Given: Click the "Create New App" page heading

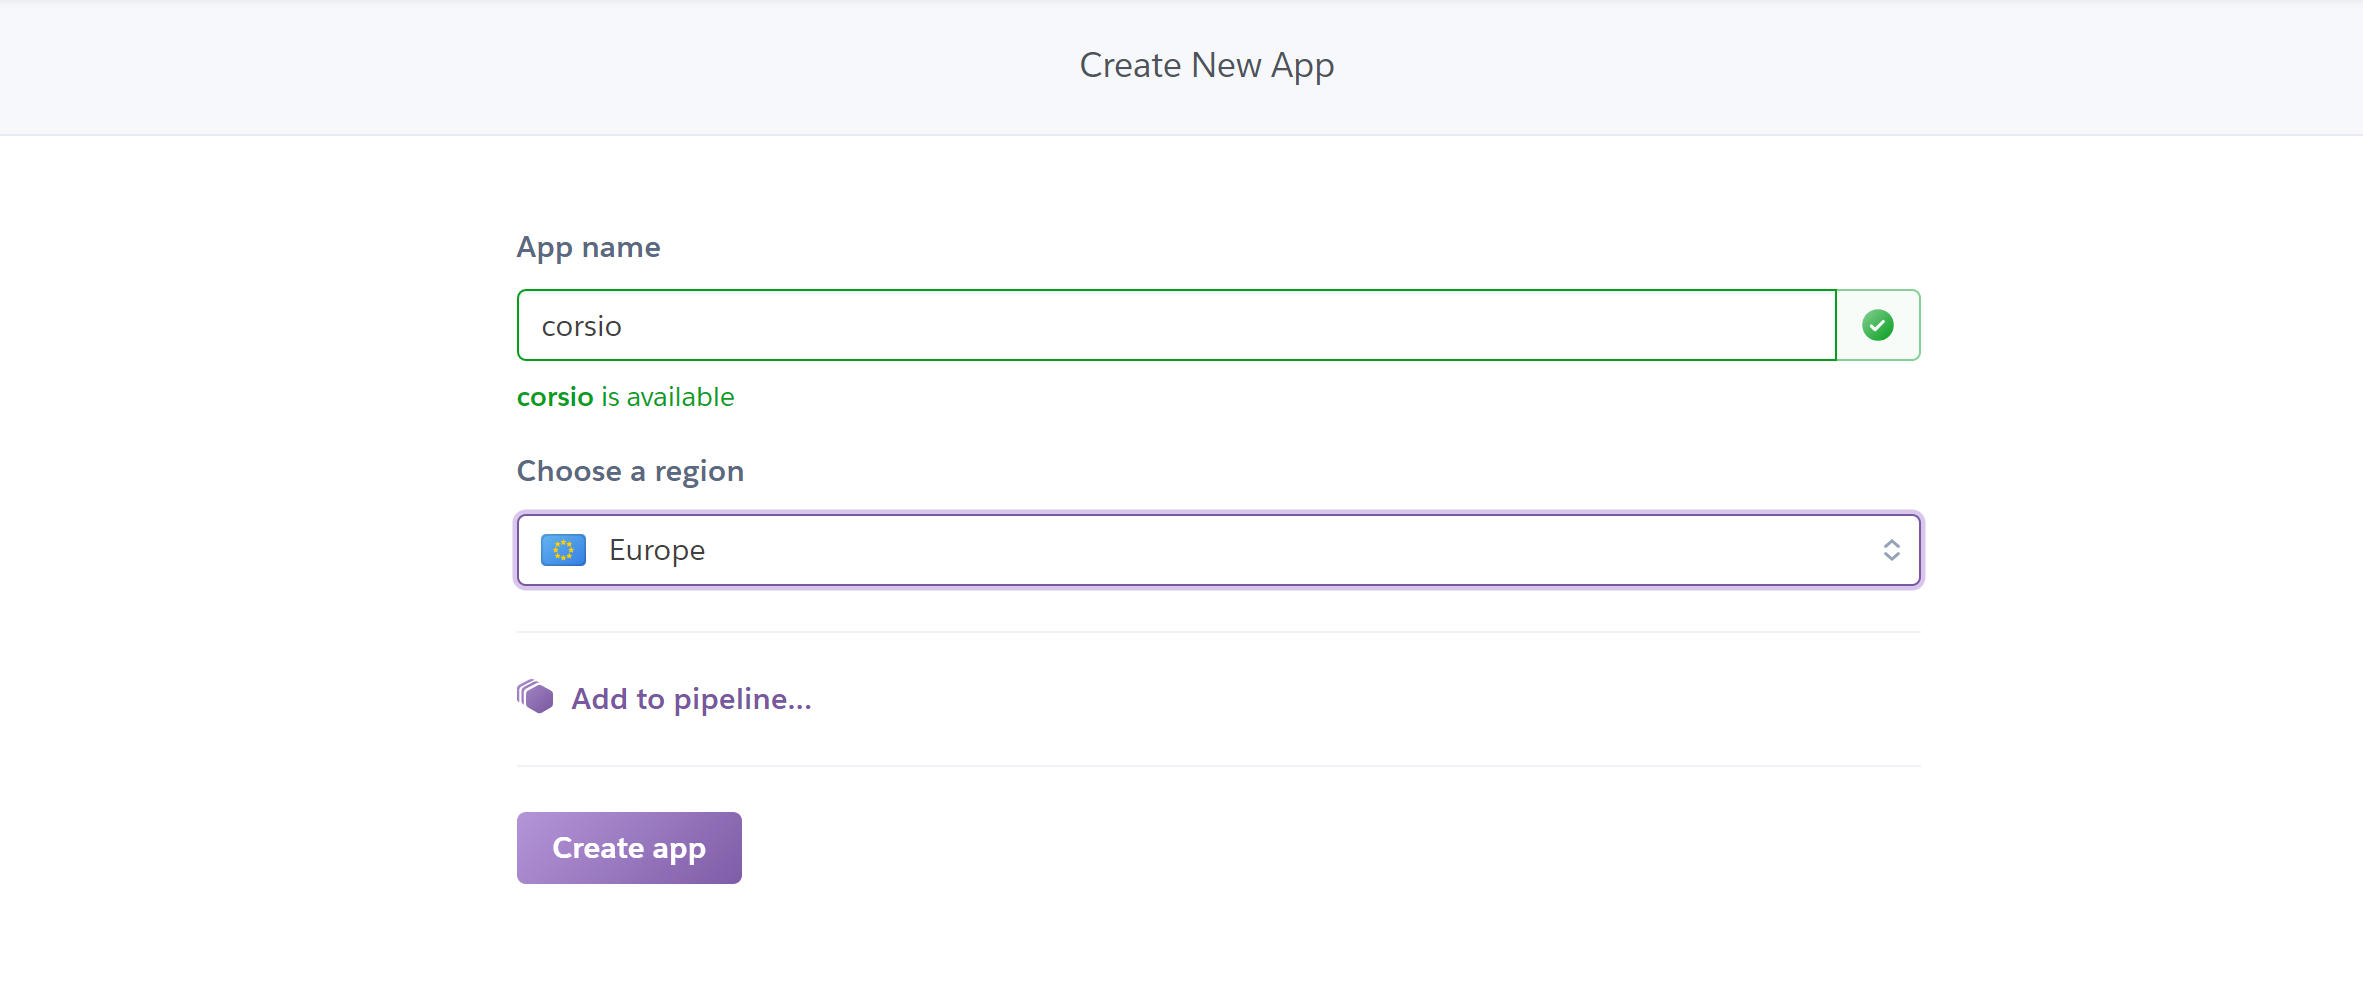Looking at the screenshot, I should (x=1206, y=66).
